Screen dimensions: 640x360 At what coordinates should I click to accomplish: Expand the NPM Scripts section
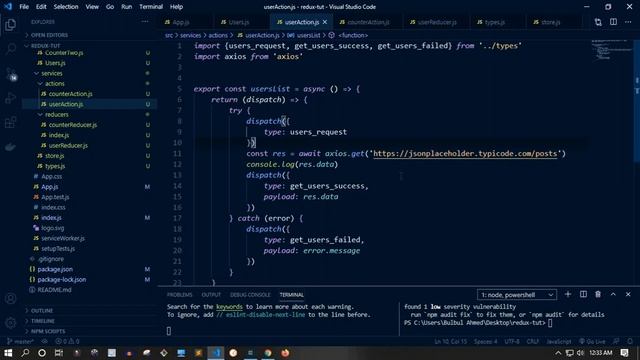click(48, 331)
